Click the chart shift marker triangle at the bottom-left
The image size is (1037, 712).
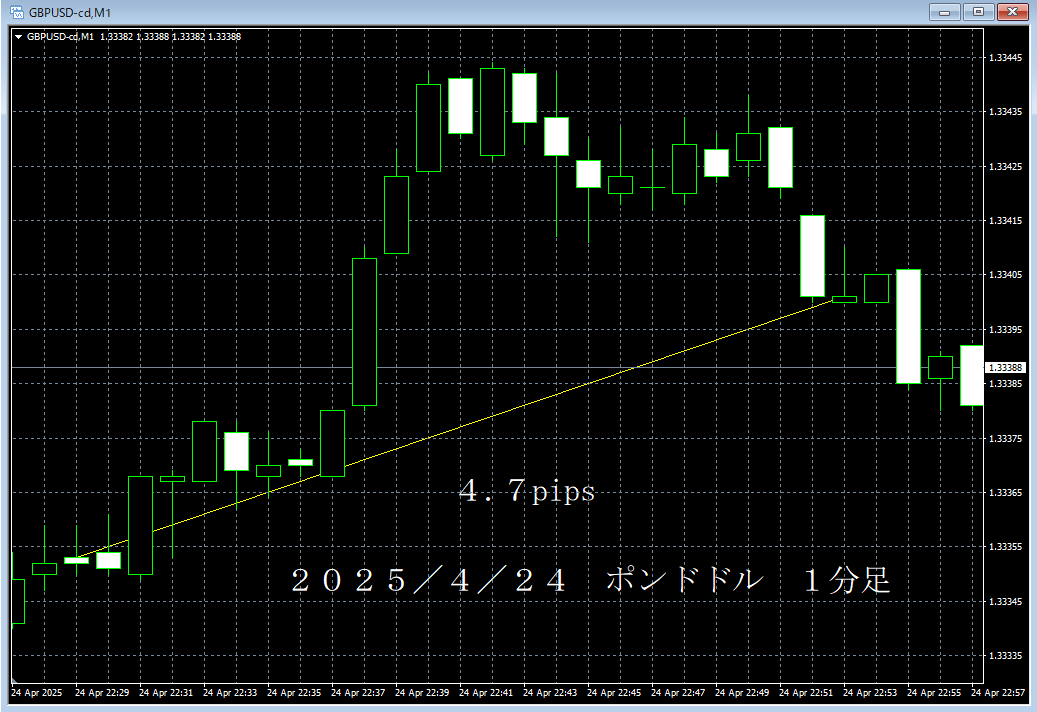click(x=15, y=680)
